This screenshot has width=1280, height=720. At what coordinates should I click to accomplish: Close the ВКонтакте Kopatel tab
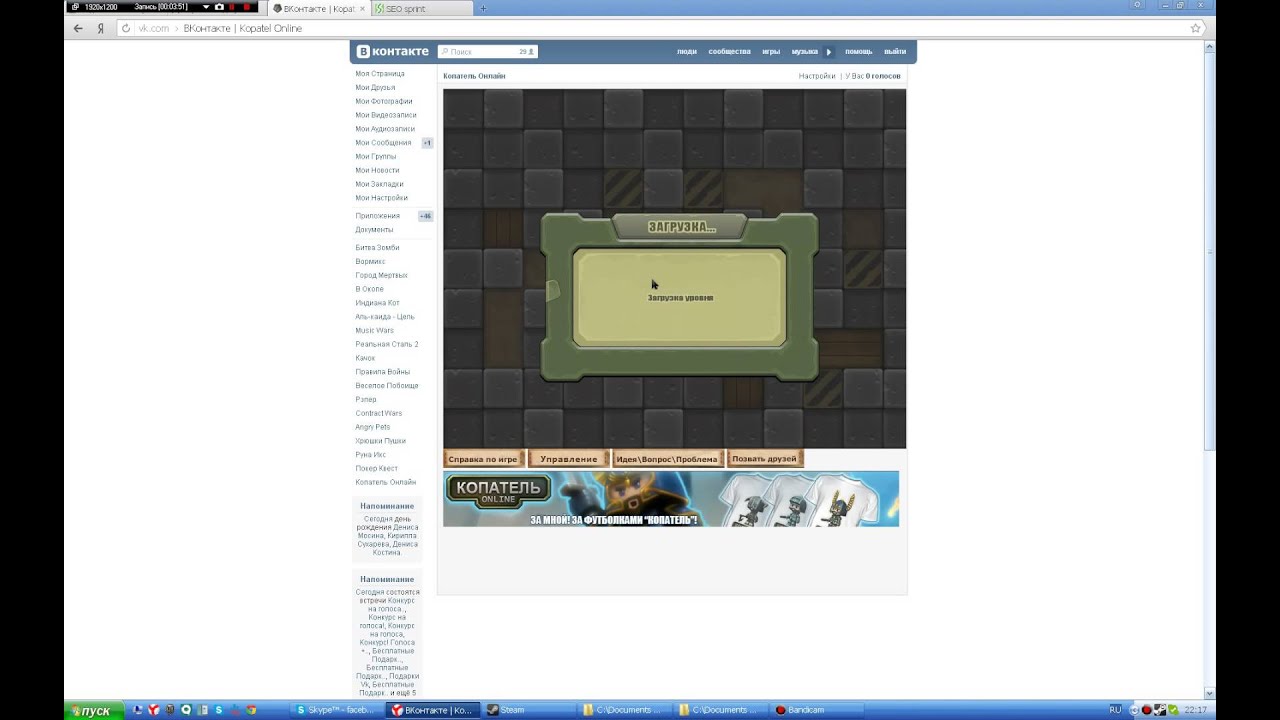point(362,9)
